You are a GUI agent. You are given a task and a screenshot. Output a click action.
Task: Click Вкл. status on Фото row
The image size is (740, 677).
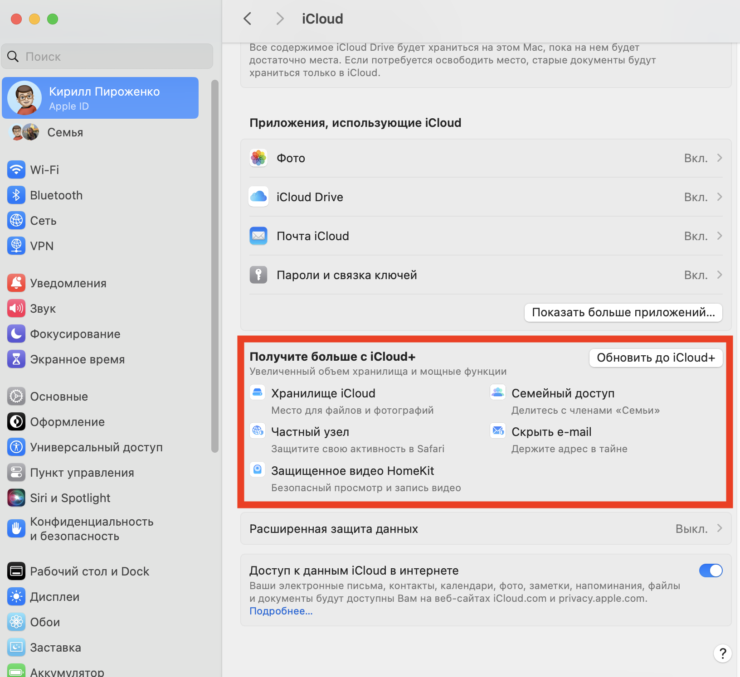(696, 158)
